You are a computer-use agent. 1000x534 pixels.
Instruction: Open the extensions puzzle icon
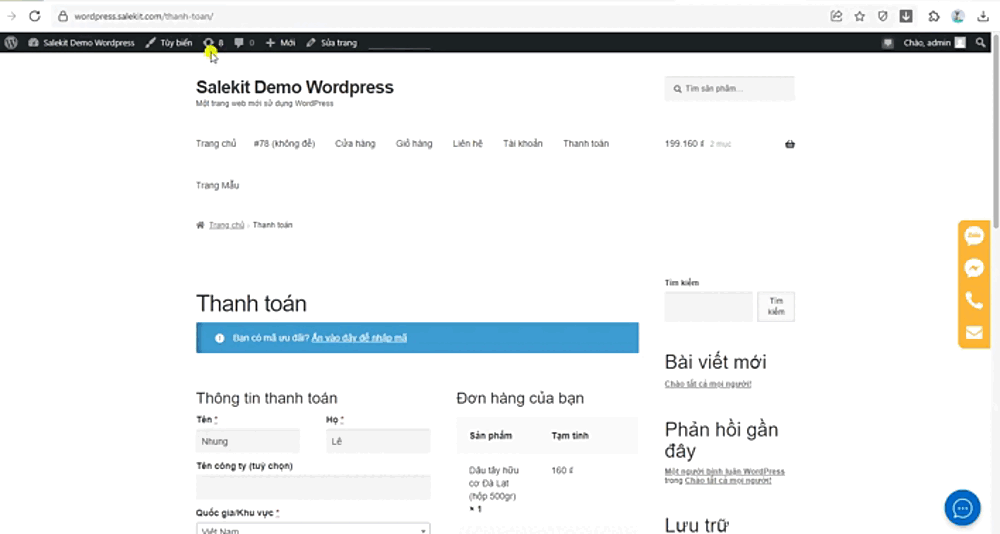(x=934, y=16)
